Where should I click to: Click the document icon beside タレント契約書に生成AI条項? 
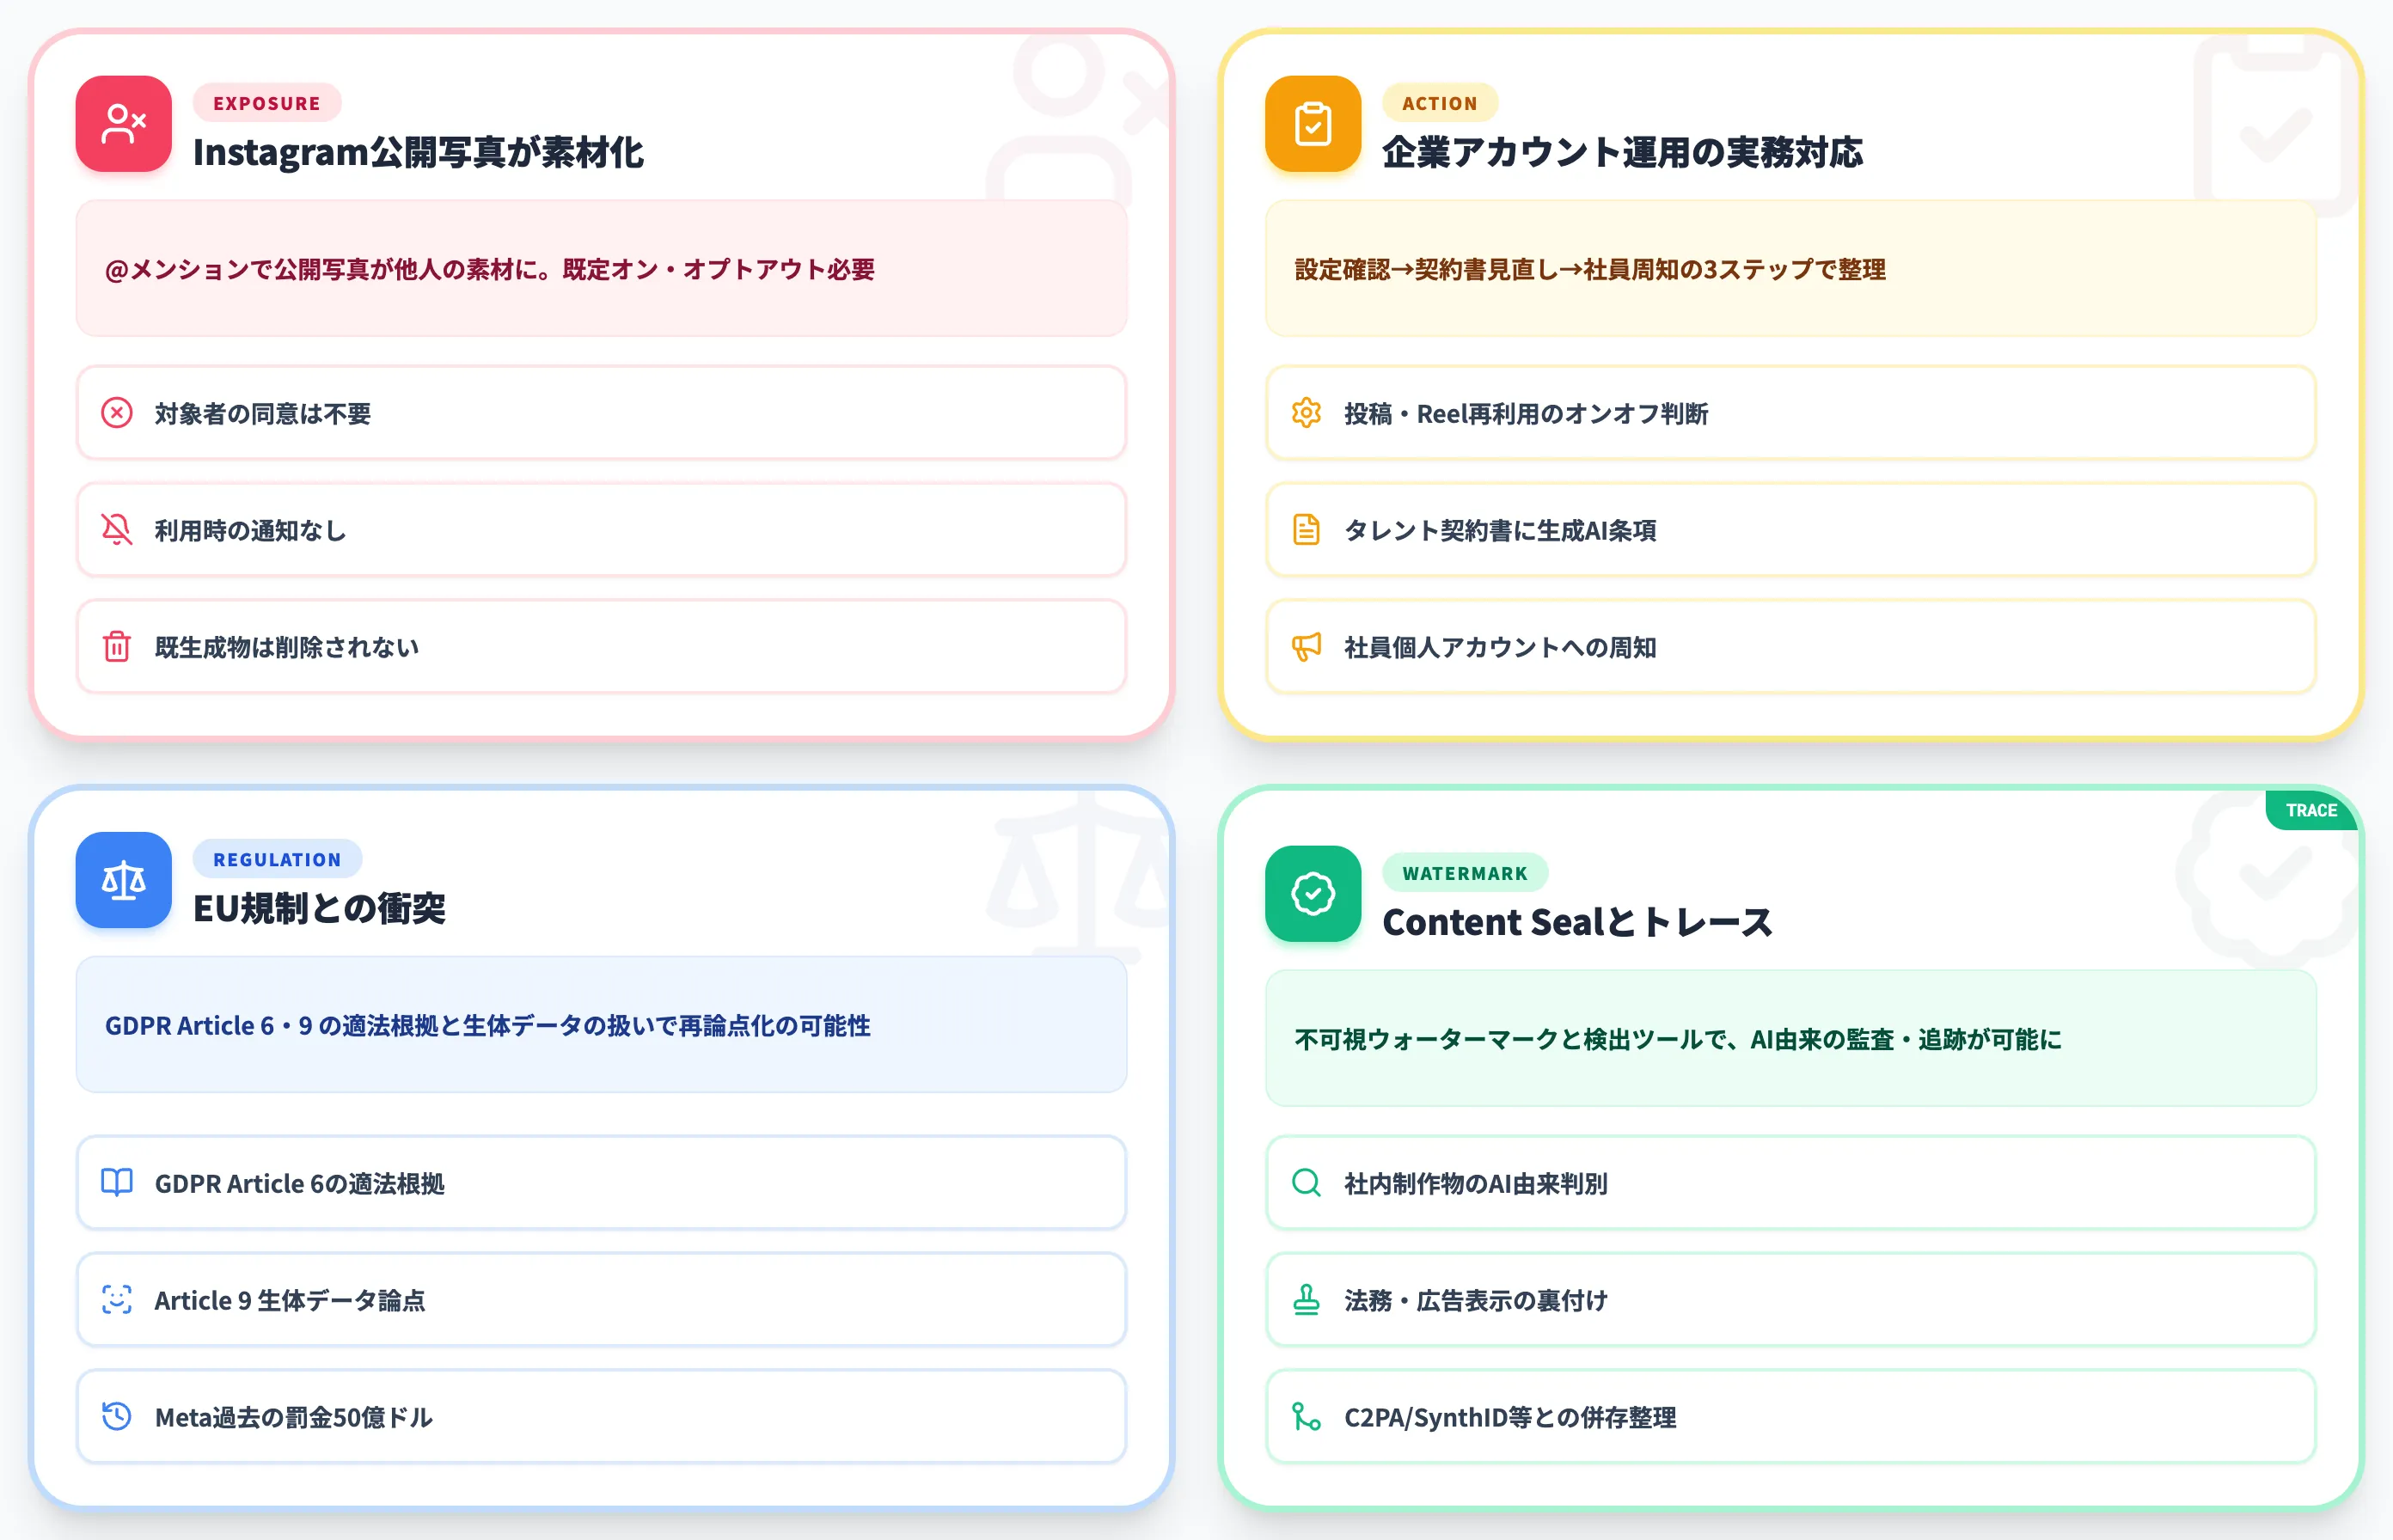[x=1306, y=530]
